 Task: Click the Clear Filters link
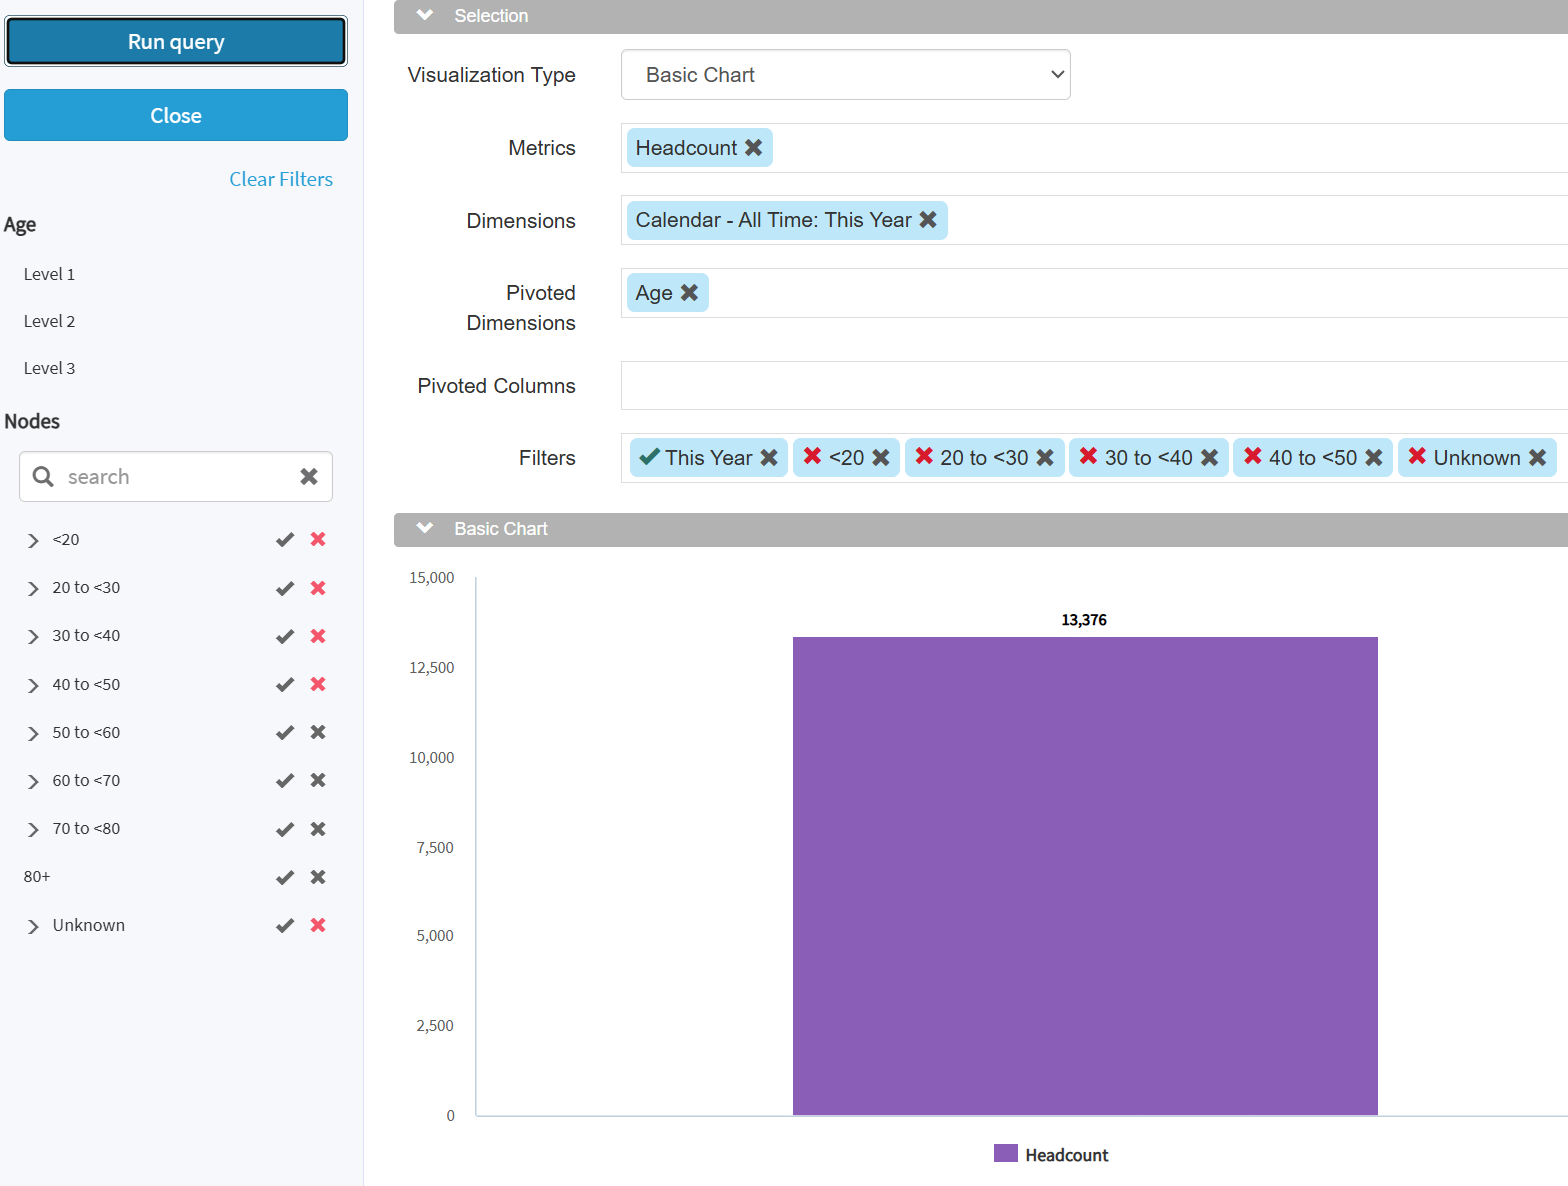pyautogui.click(x=281, y=179)
